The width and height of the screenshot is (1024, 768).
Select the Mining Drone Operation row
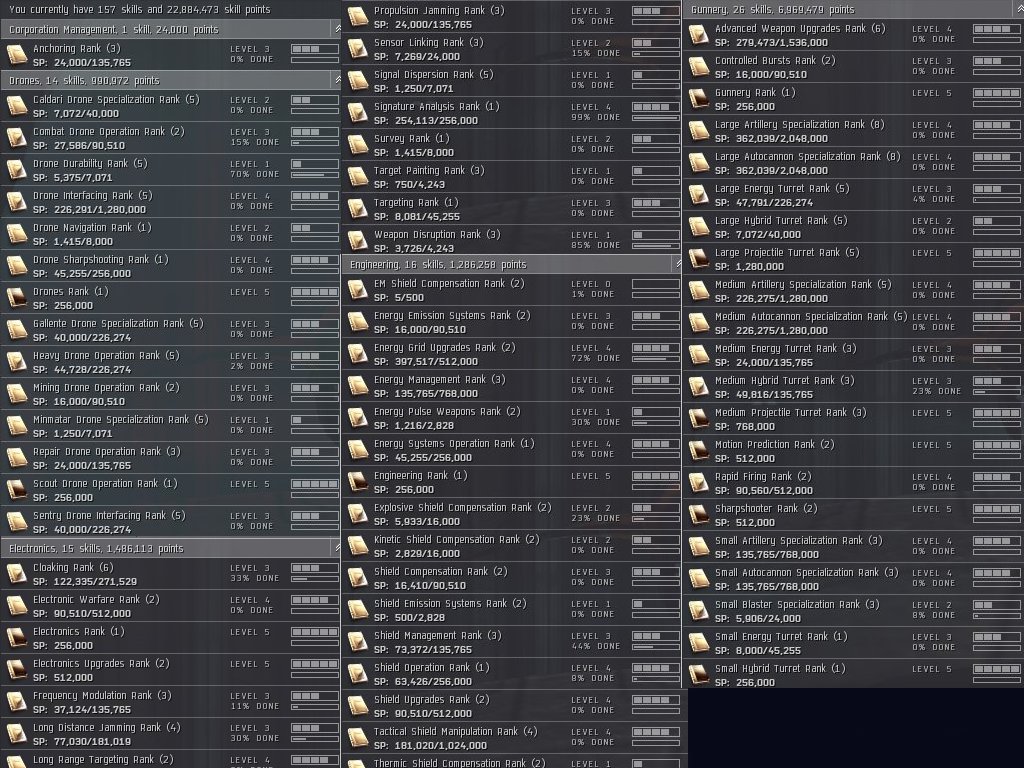click(170, 394)
